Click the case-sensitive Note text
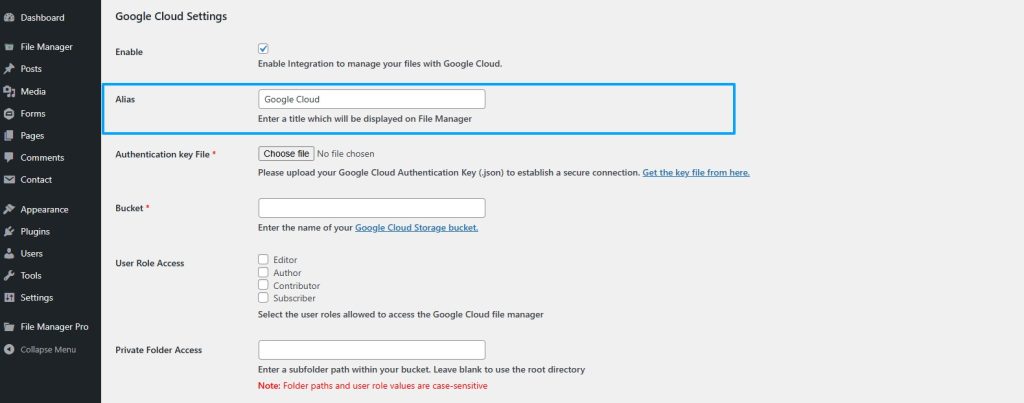The height and width of the screenshot is (403, 1024). (x=373, y=386)
